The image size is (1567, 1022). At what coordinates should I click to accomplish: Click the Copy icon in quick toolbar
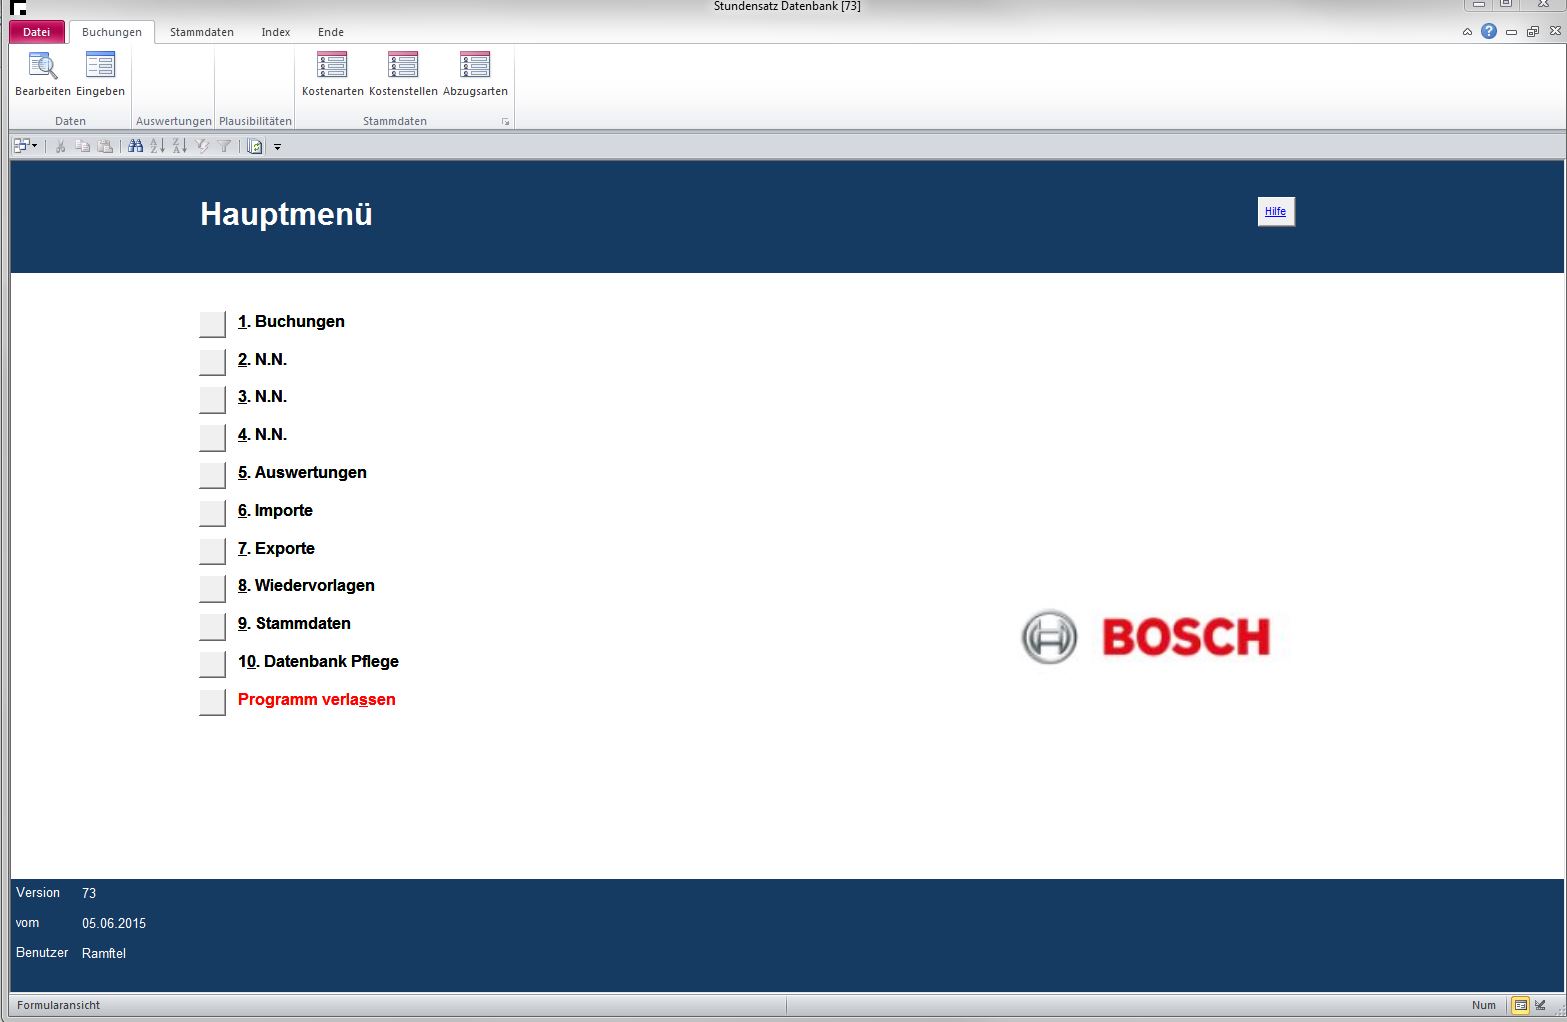[x=83, y=146]
